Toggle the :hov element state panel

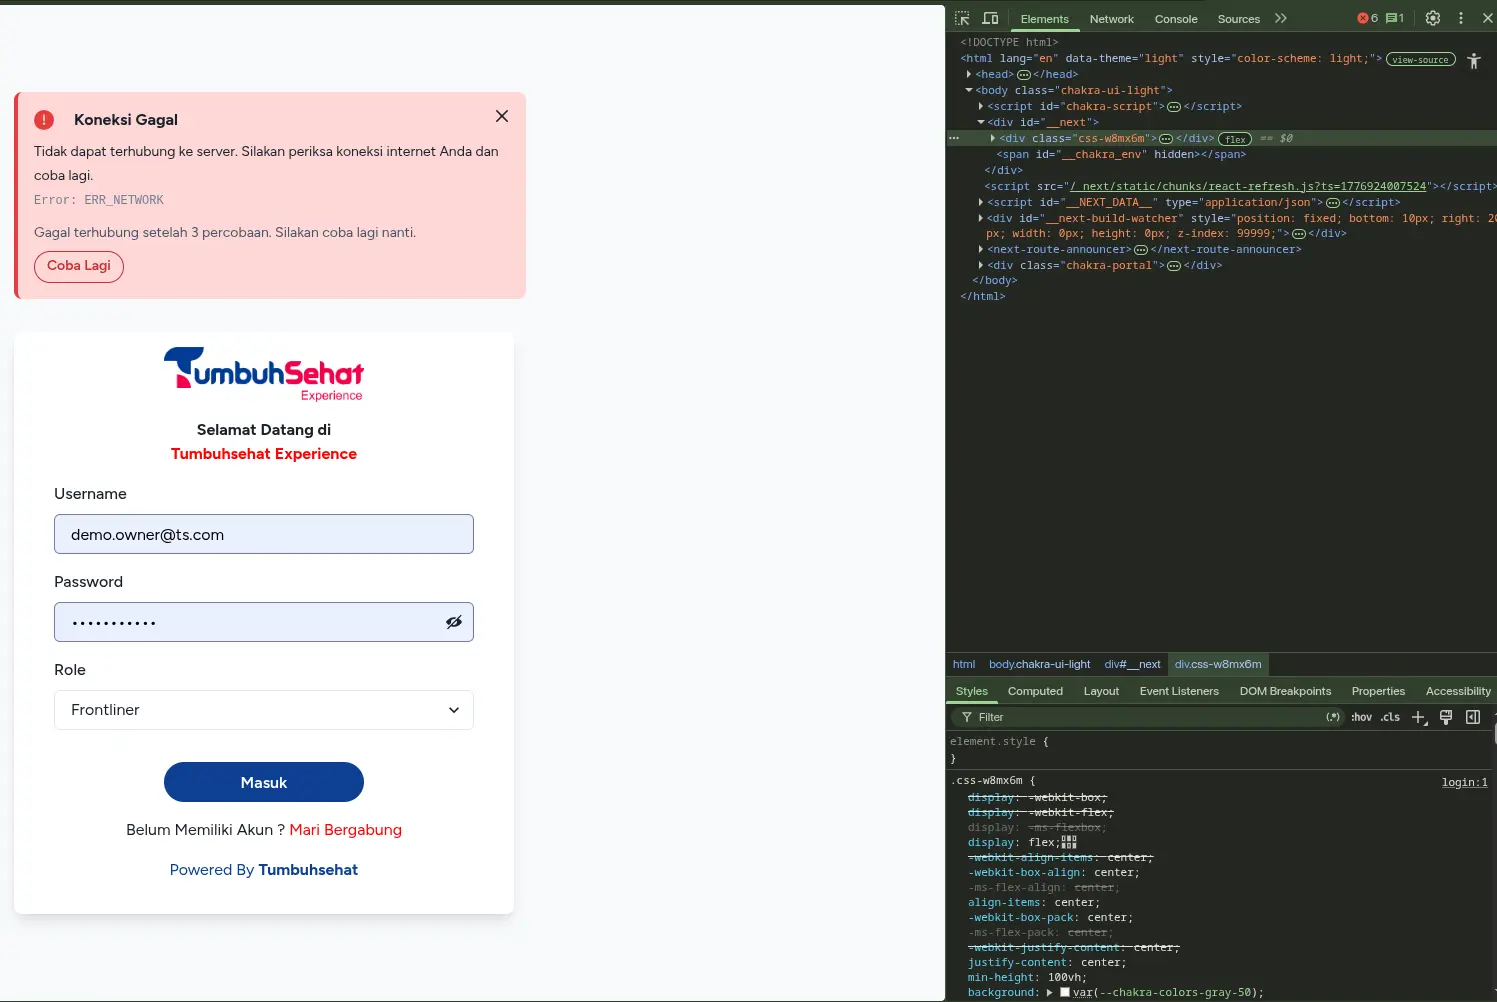[1362, 717]
